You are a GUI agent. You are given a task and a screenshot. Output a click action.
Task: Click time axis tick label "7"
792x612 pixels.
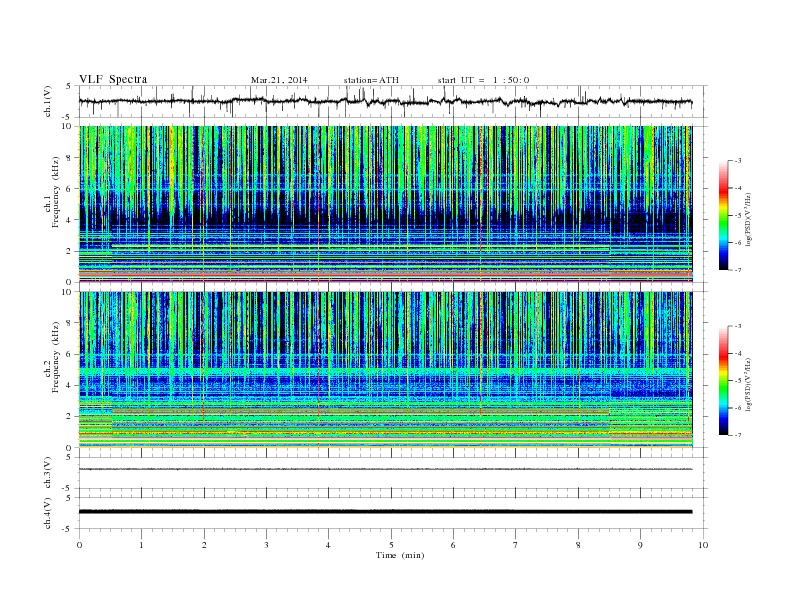click(x=516, y=545)
